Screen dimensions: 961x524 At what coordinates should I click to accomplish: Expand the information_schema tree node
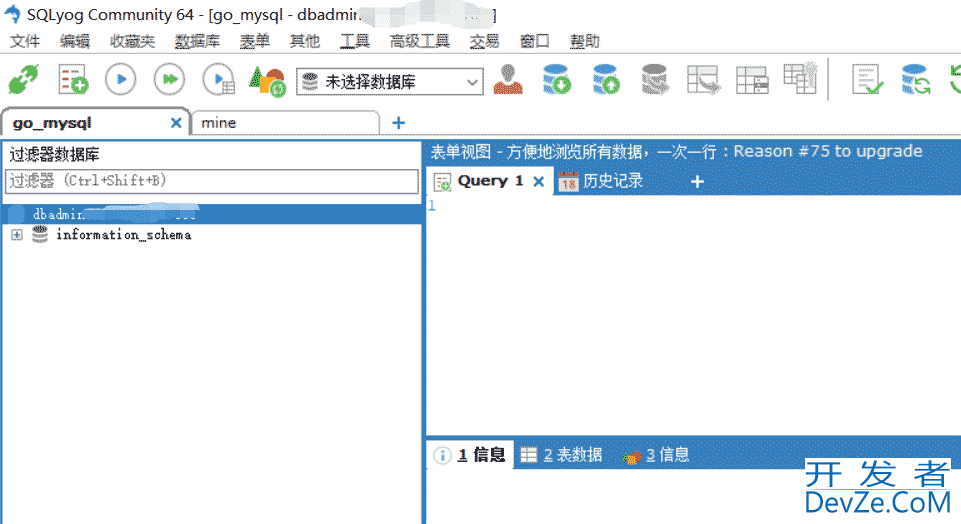[x=17, y=235]
